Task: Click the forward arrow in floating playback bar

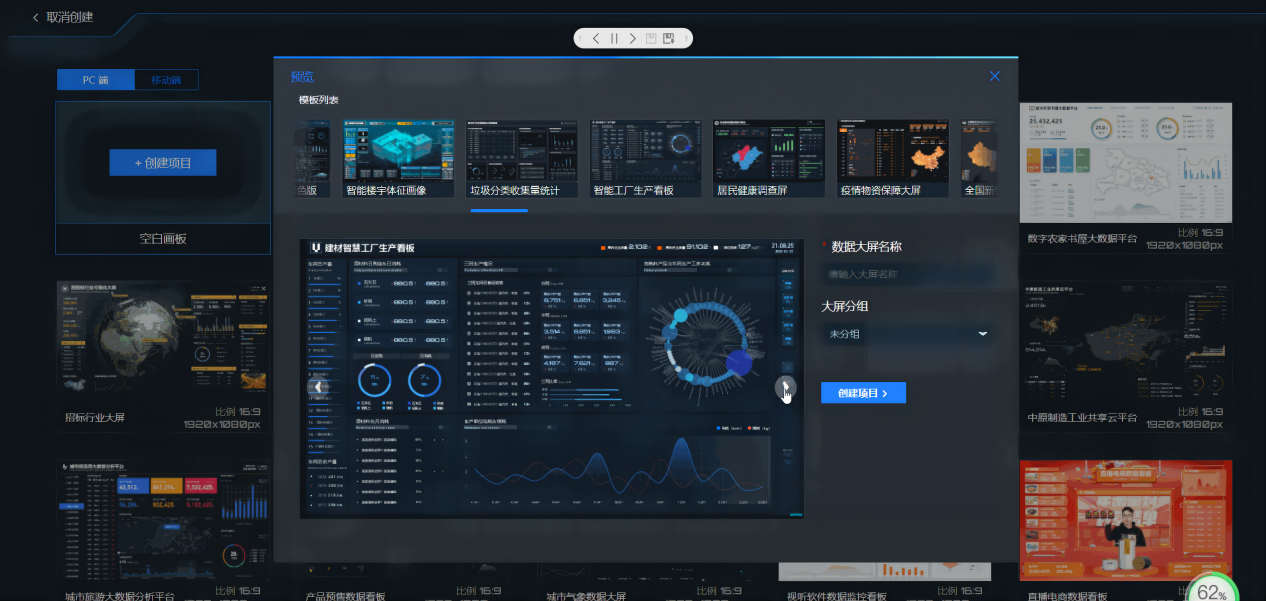Action: coord(632,38)
